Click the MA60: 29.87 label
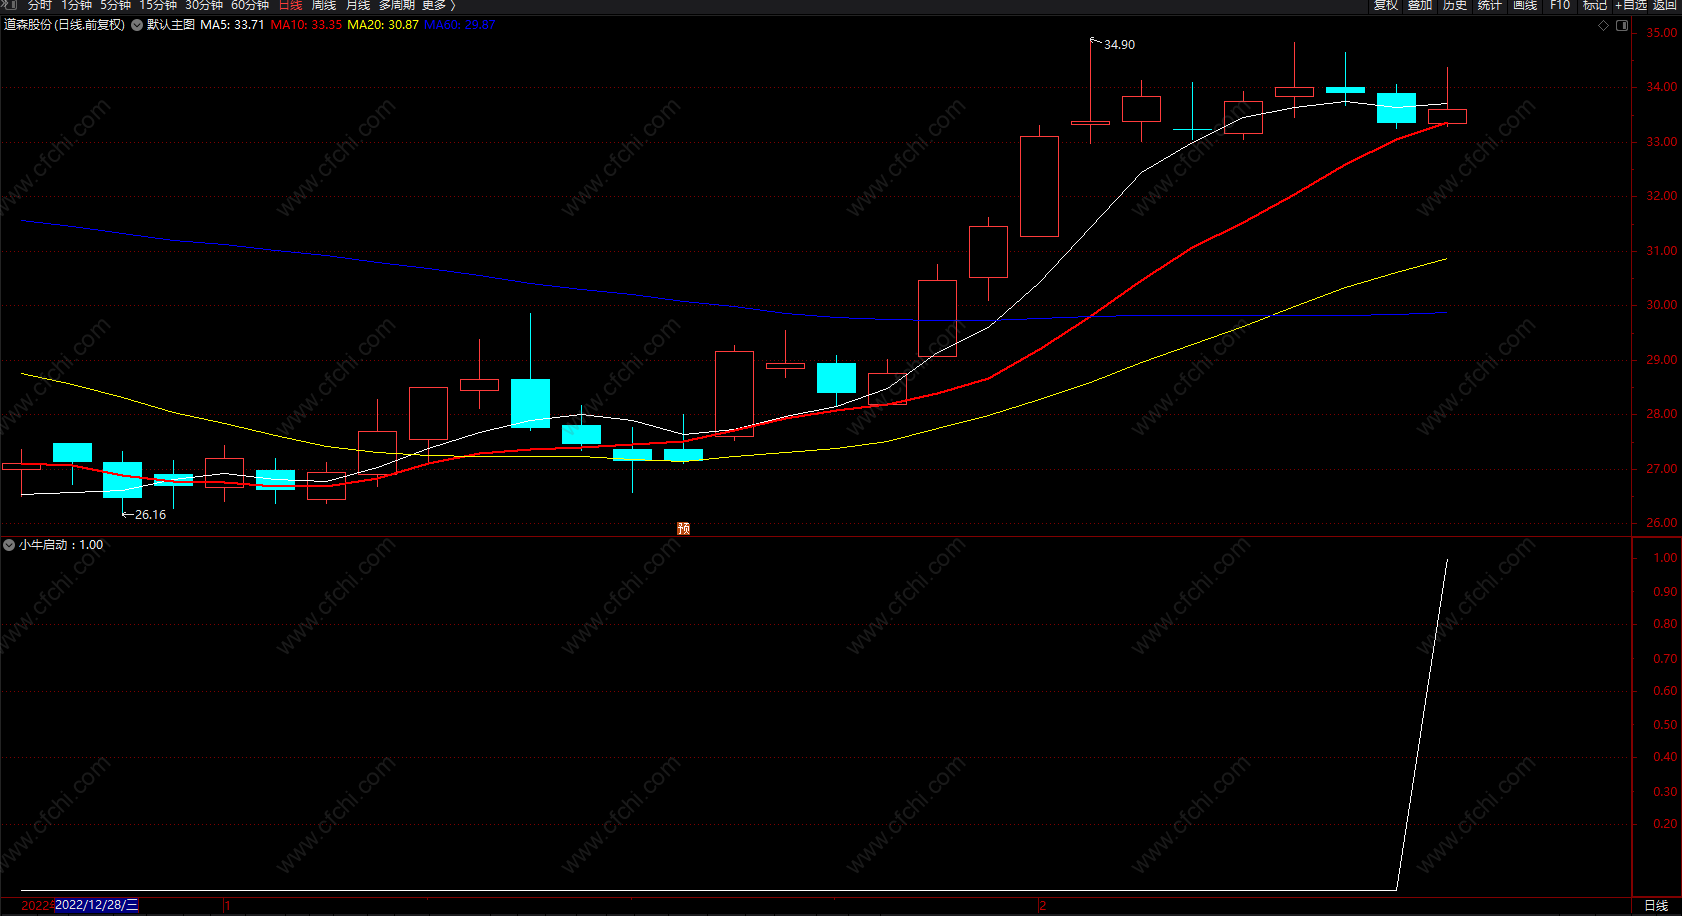 460,25
